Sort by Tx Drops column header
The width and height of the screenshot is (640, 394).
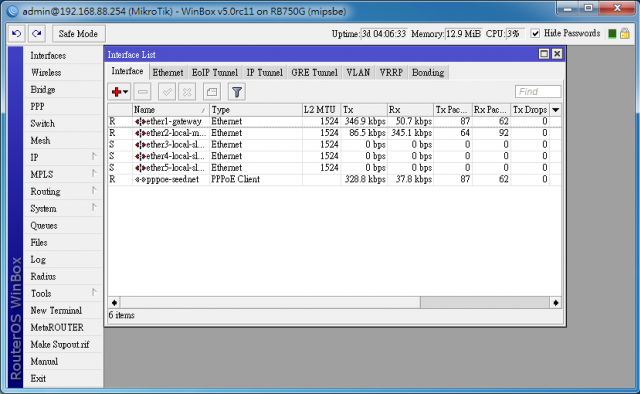pyautogui.click(x=530, y=110)
